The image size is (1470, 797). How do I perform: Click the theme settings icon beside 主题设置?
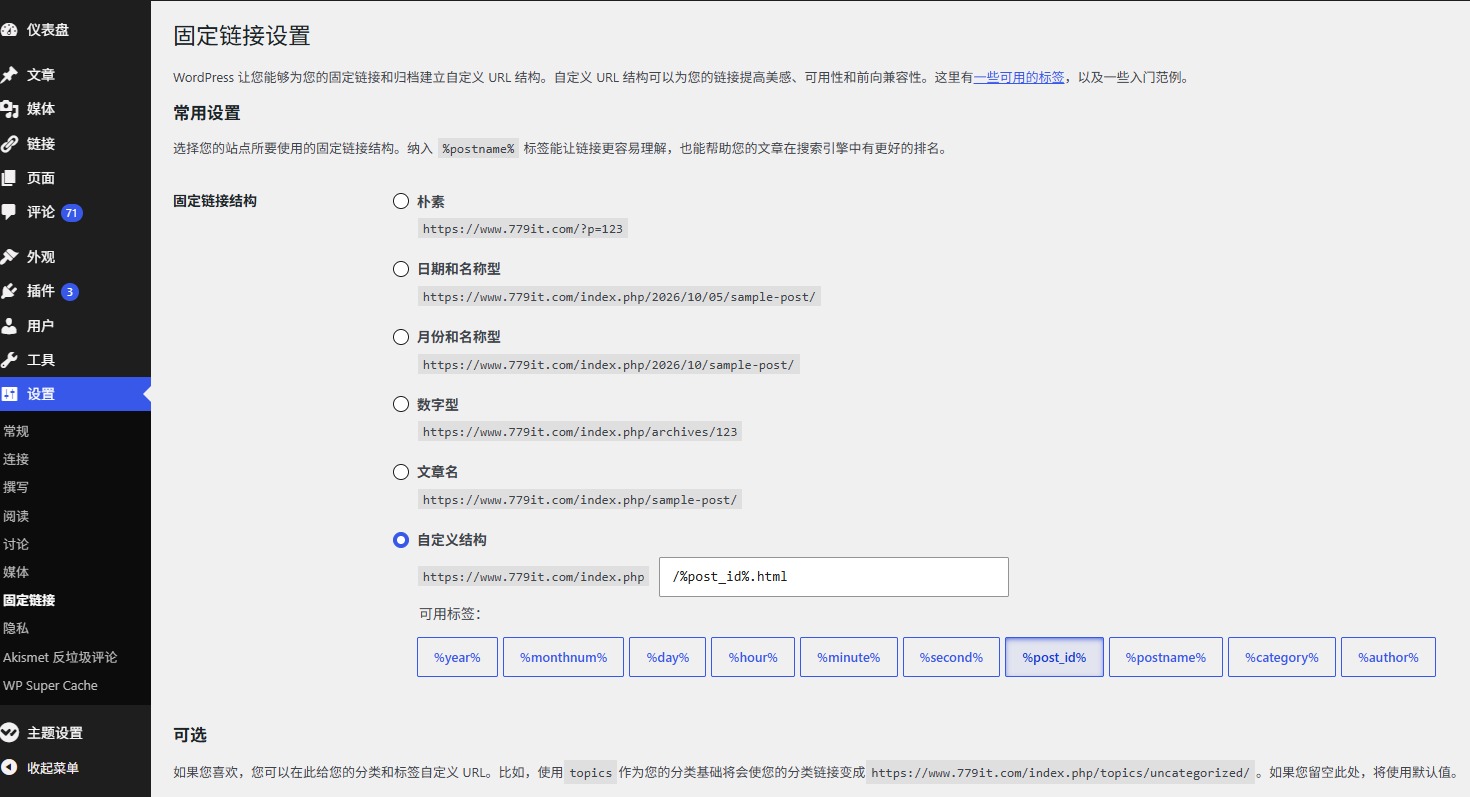(9, 733)
